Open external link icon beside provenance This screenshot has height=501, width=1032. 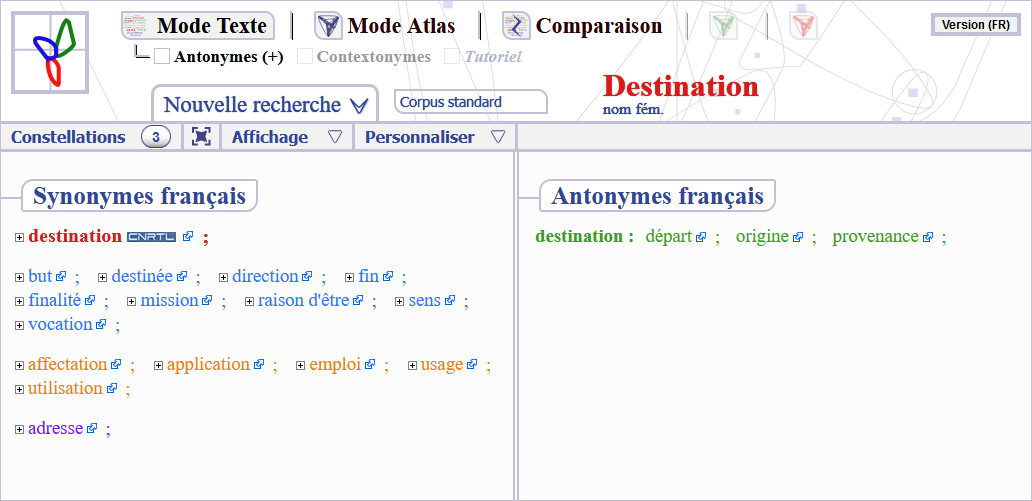pyautogui.click(x=928, y=238)
